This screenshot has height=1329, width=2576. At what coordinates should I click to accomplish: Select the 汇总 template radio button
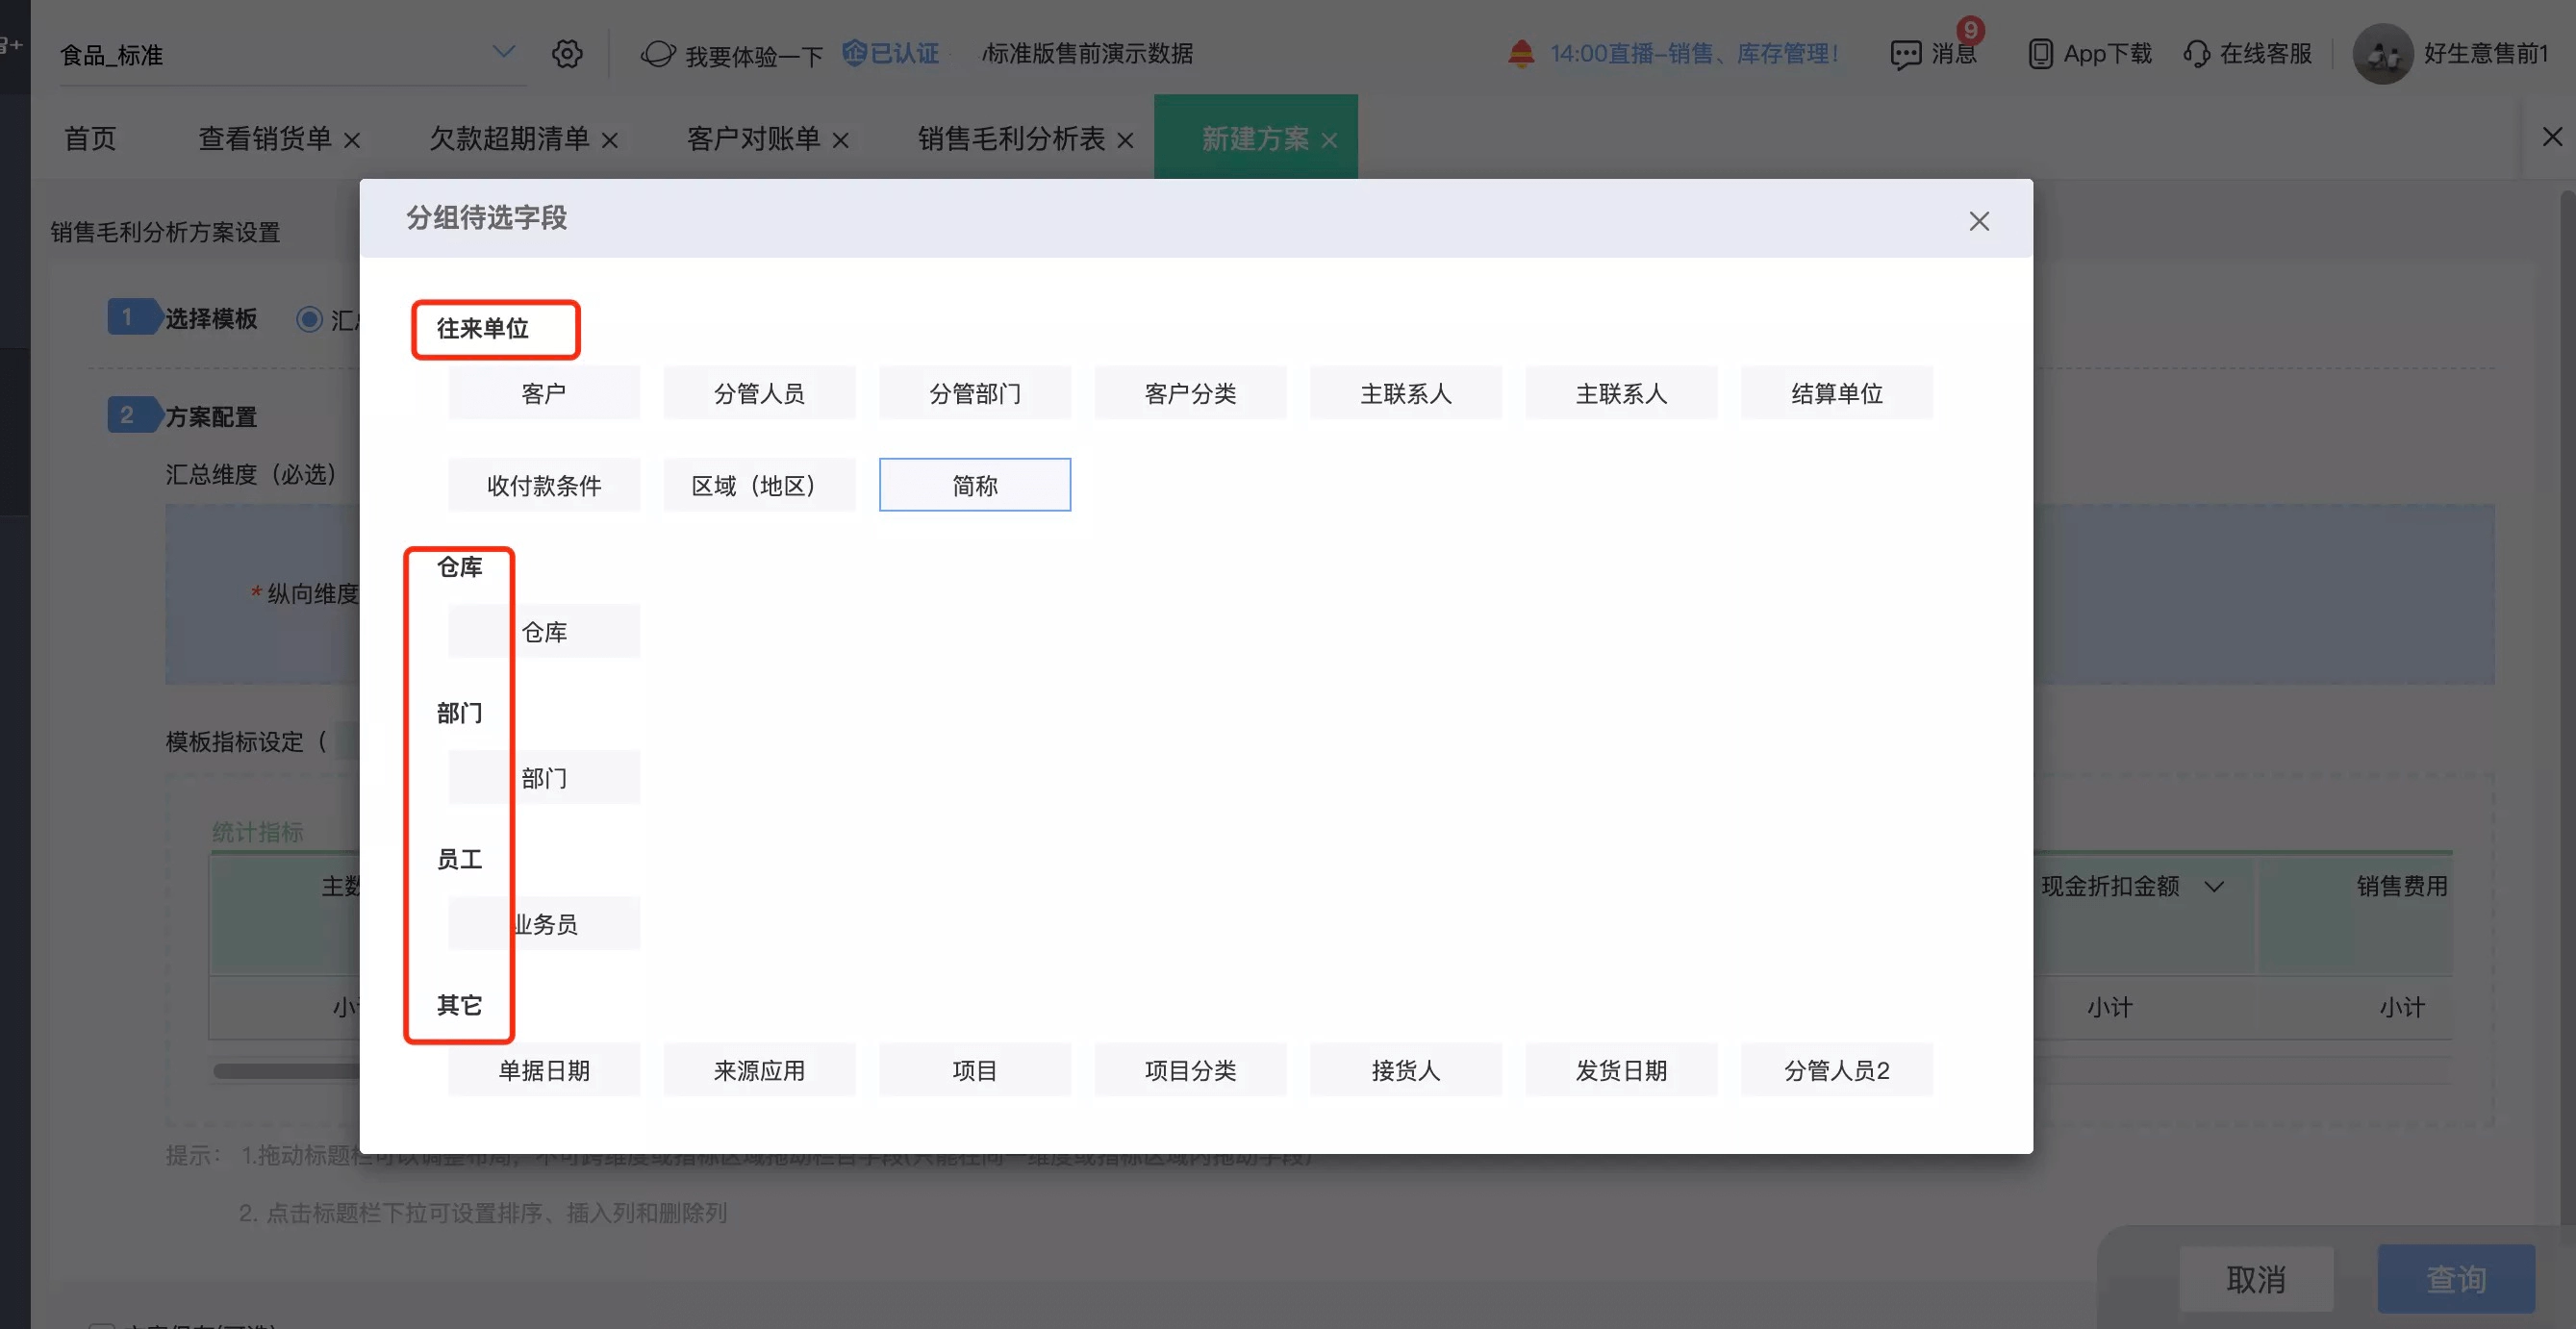click(x=309, y=319)
